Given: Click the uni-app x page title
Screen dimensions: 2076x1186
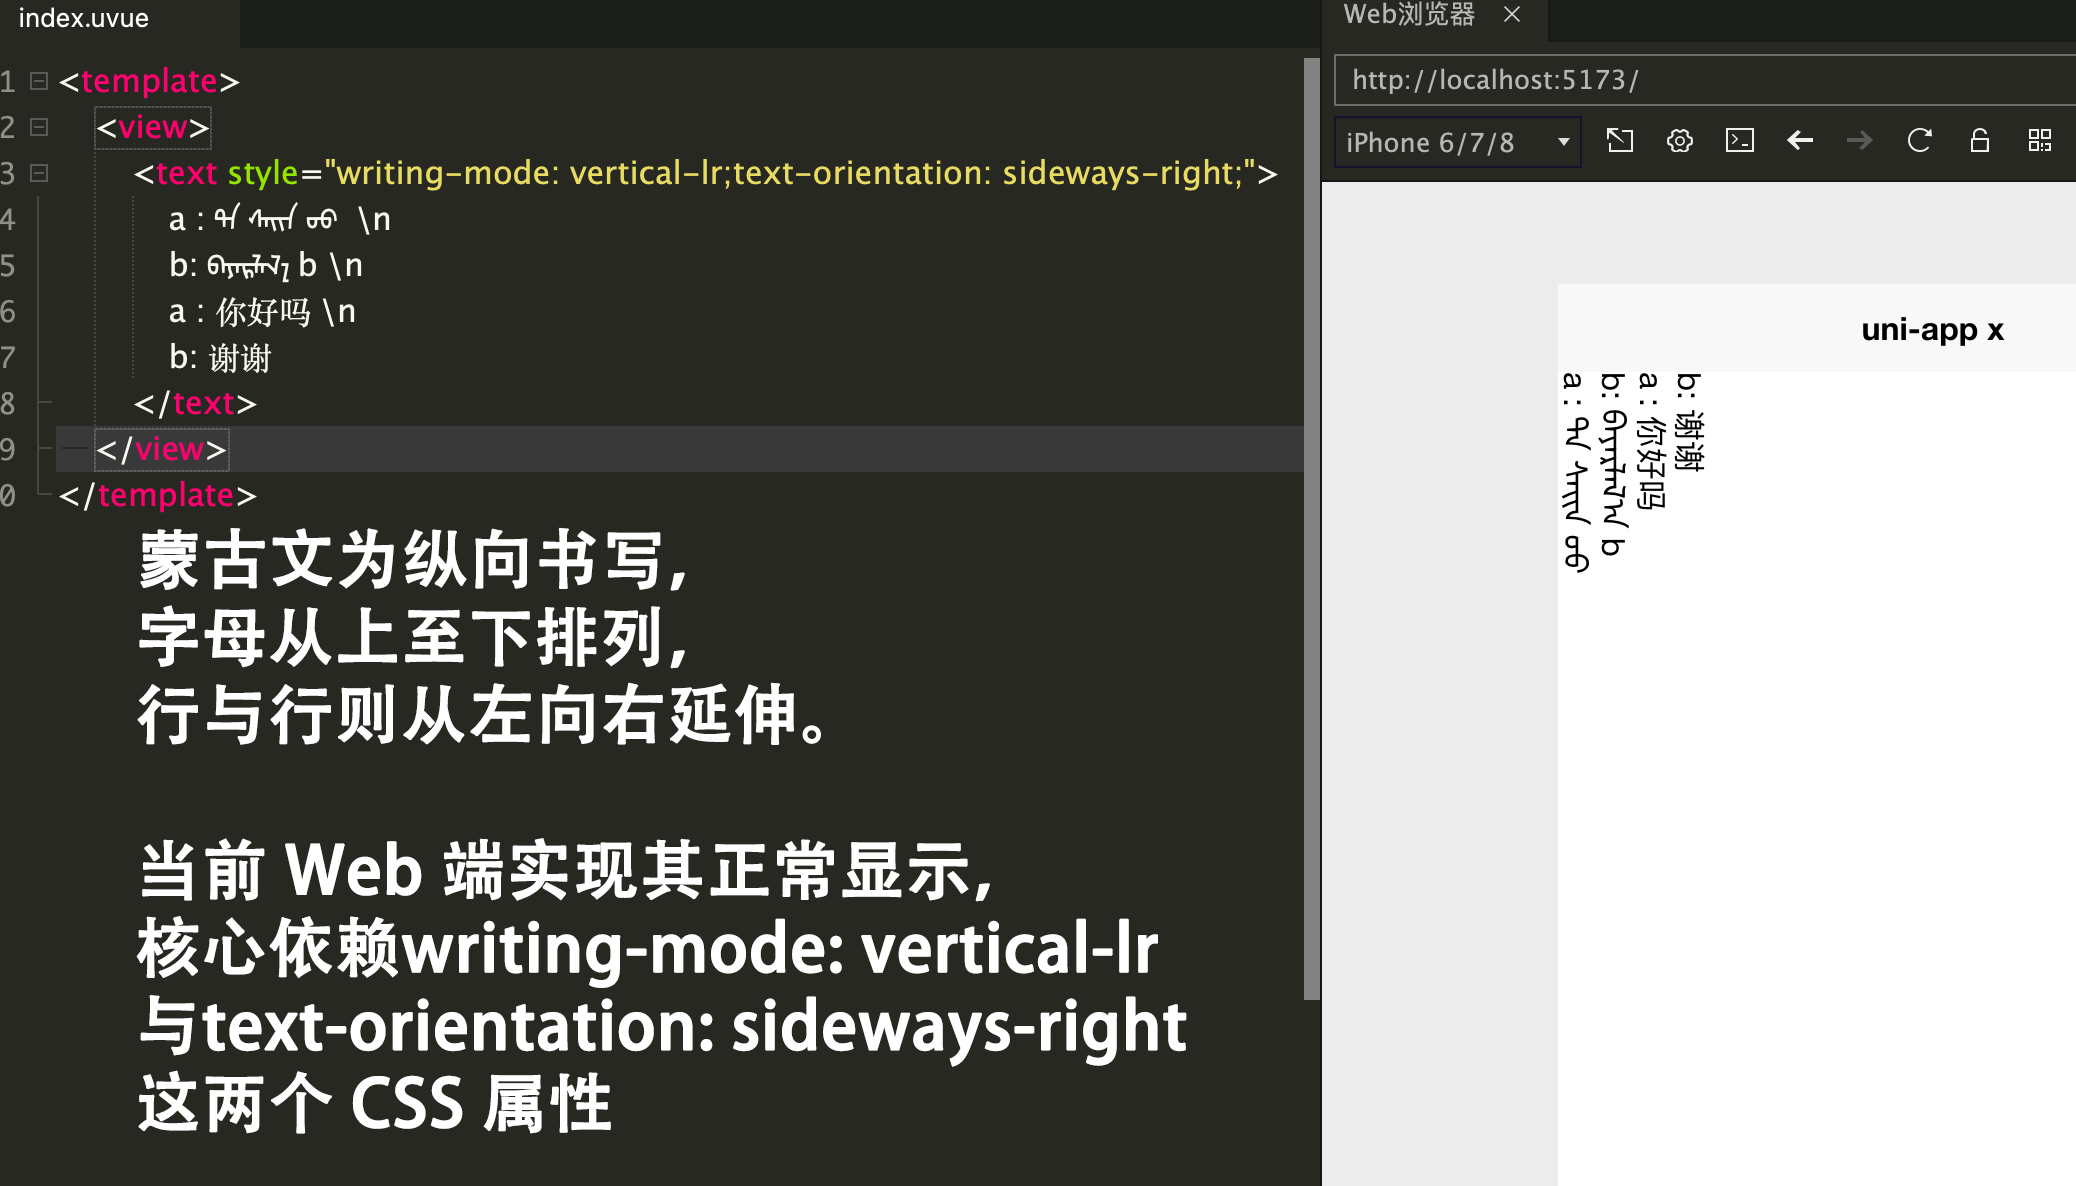Looking at the screenshot, I should tap(1932, 330).
